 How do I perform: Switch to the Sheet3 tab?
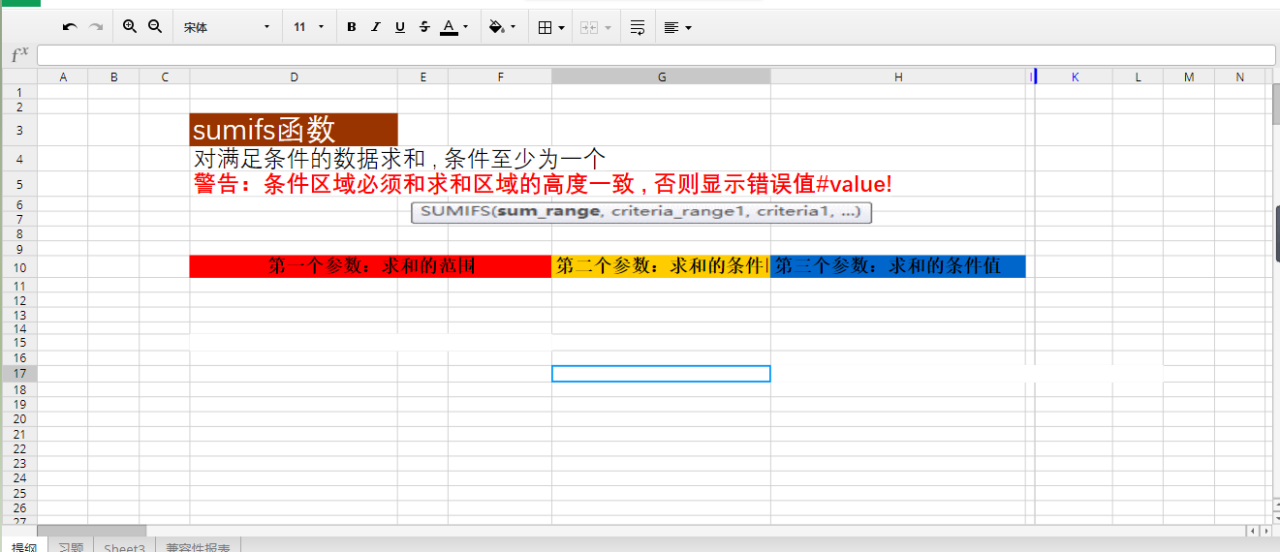tap(125, 546)
